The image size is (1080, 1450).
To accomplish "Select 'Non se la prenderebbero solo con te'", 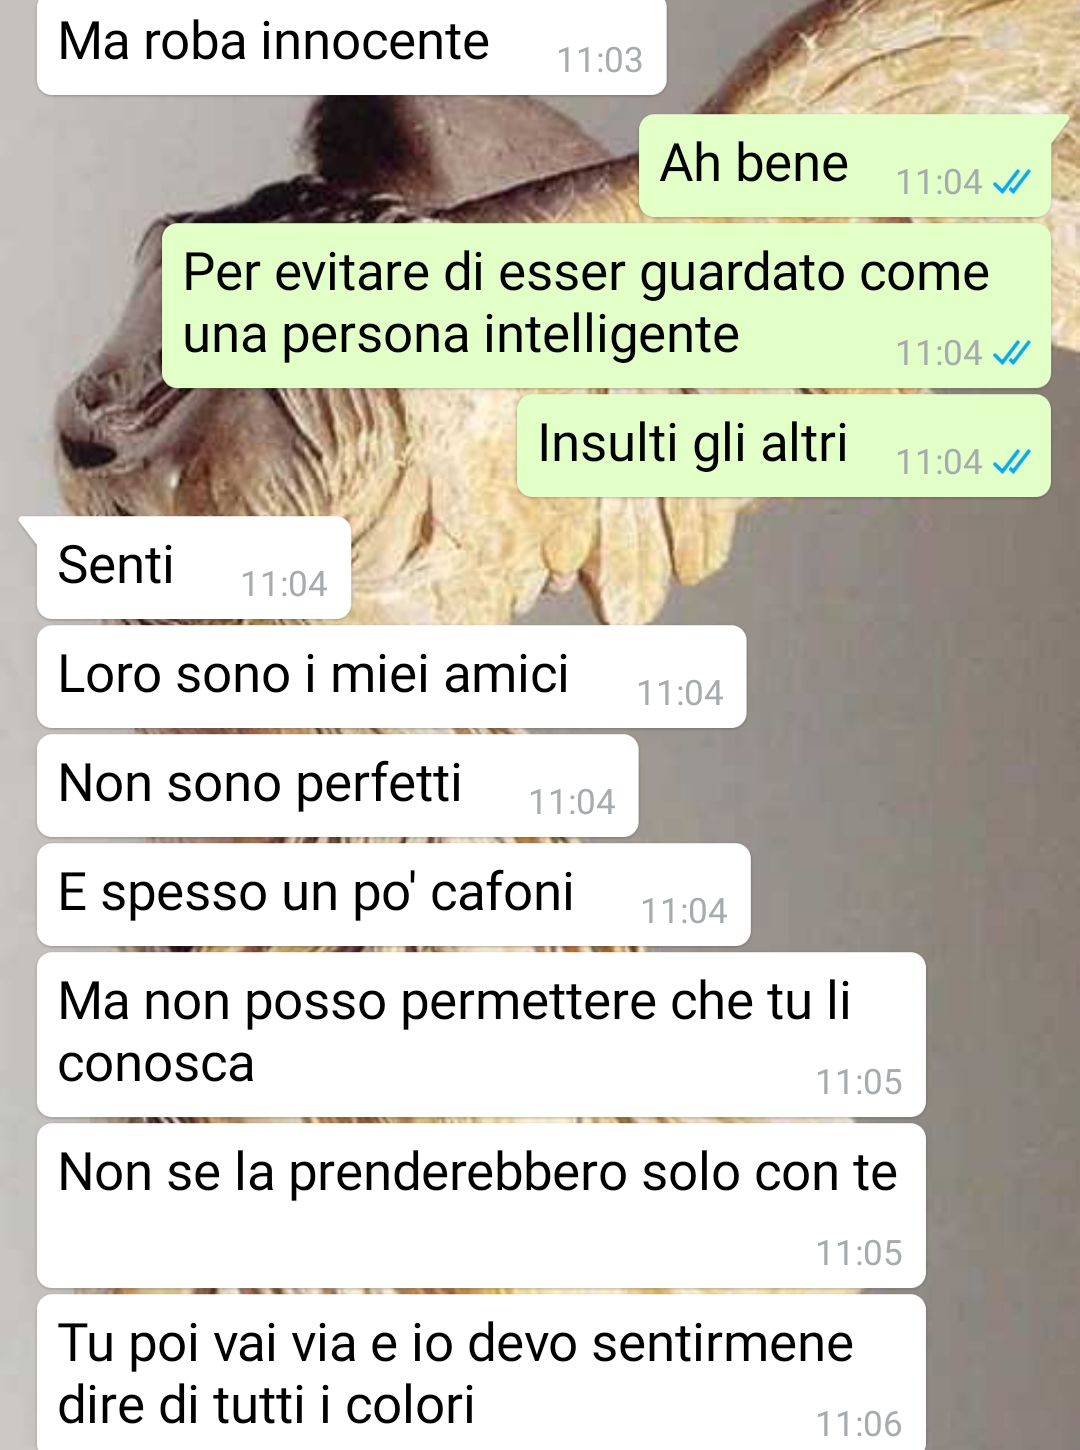I will pyautogui.click(x=481, y=1206).
